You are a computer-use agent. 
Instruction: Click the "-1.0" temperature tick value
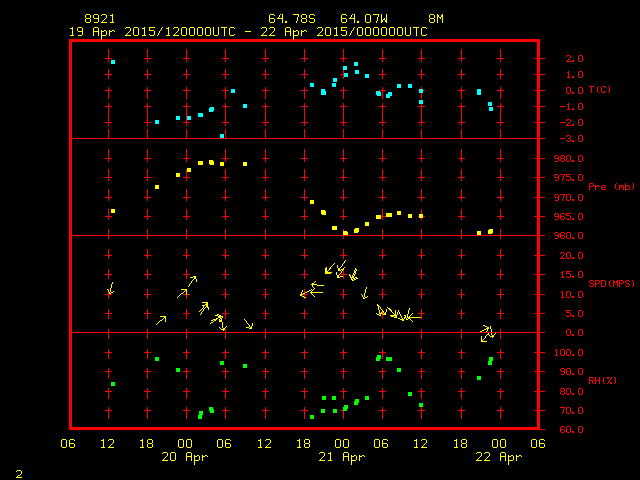[x=571, y=107]
